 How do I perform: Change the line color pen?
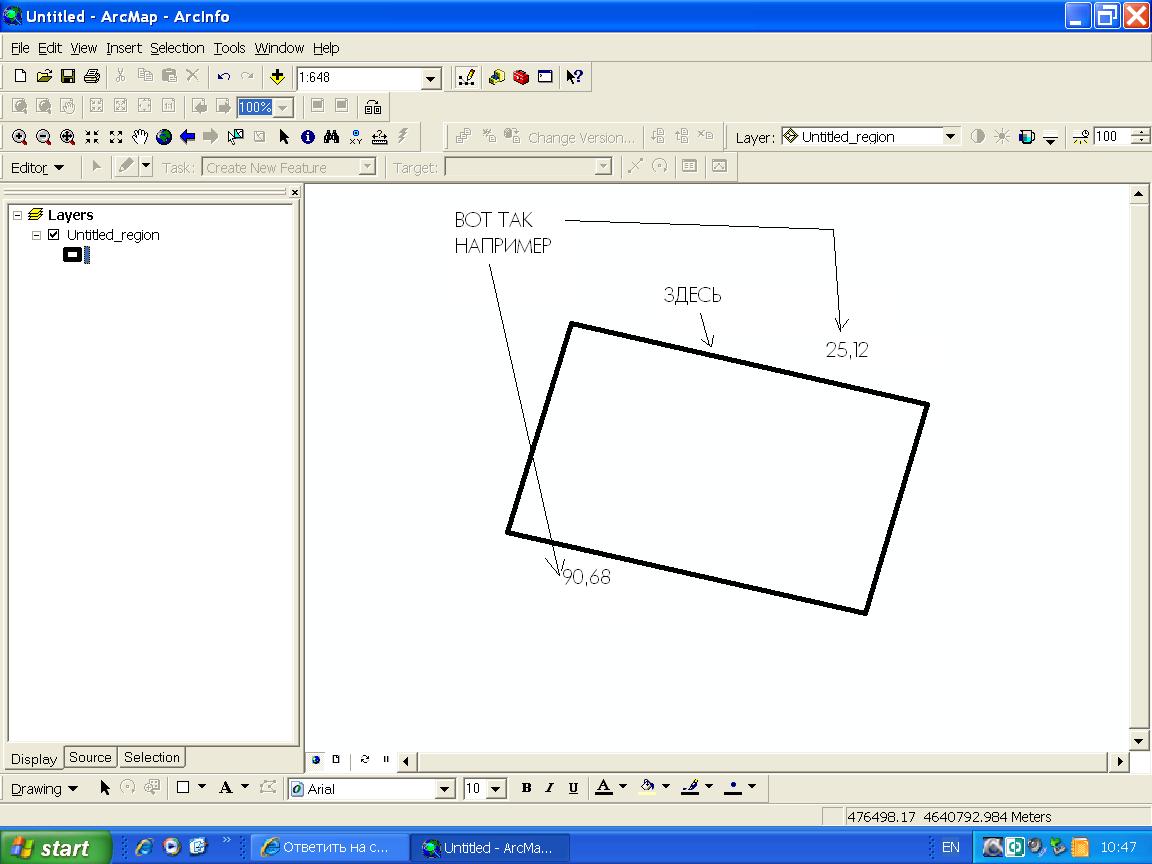coord(690,788)
